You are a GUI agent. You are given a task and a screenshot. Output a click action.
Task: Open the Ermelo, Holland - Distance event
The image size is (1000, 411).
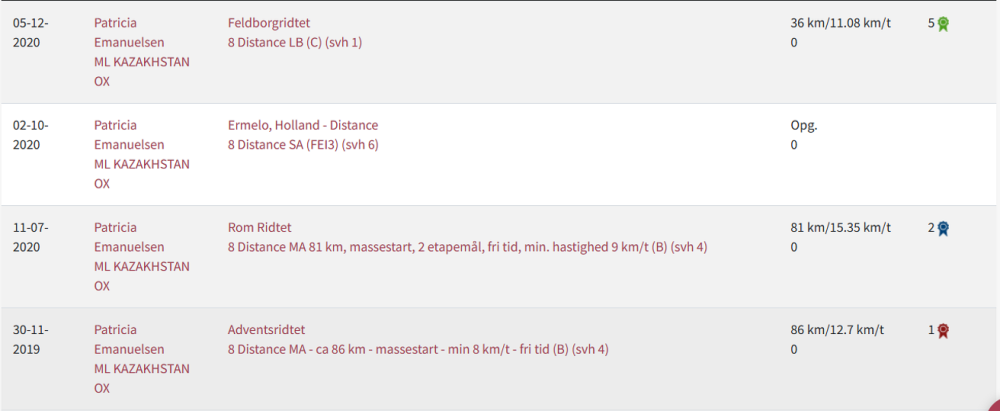coord(303,125)
